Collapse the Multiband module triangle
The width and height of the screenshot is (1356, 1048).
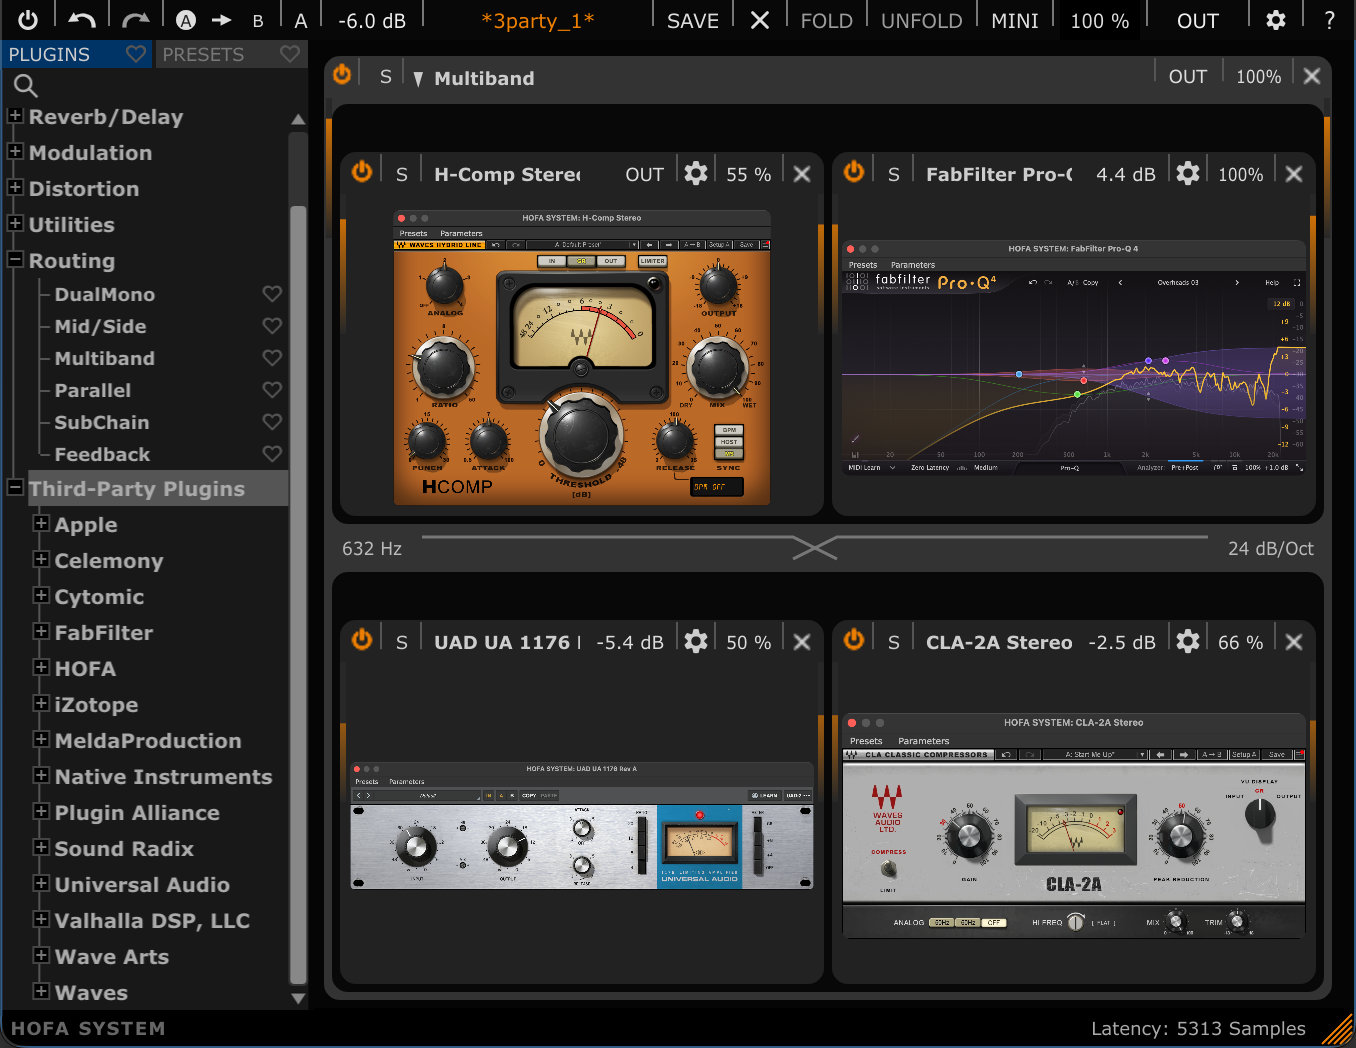[418, 78]
